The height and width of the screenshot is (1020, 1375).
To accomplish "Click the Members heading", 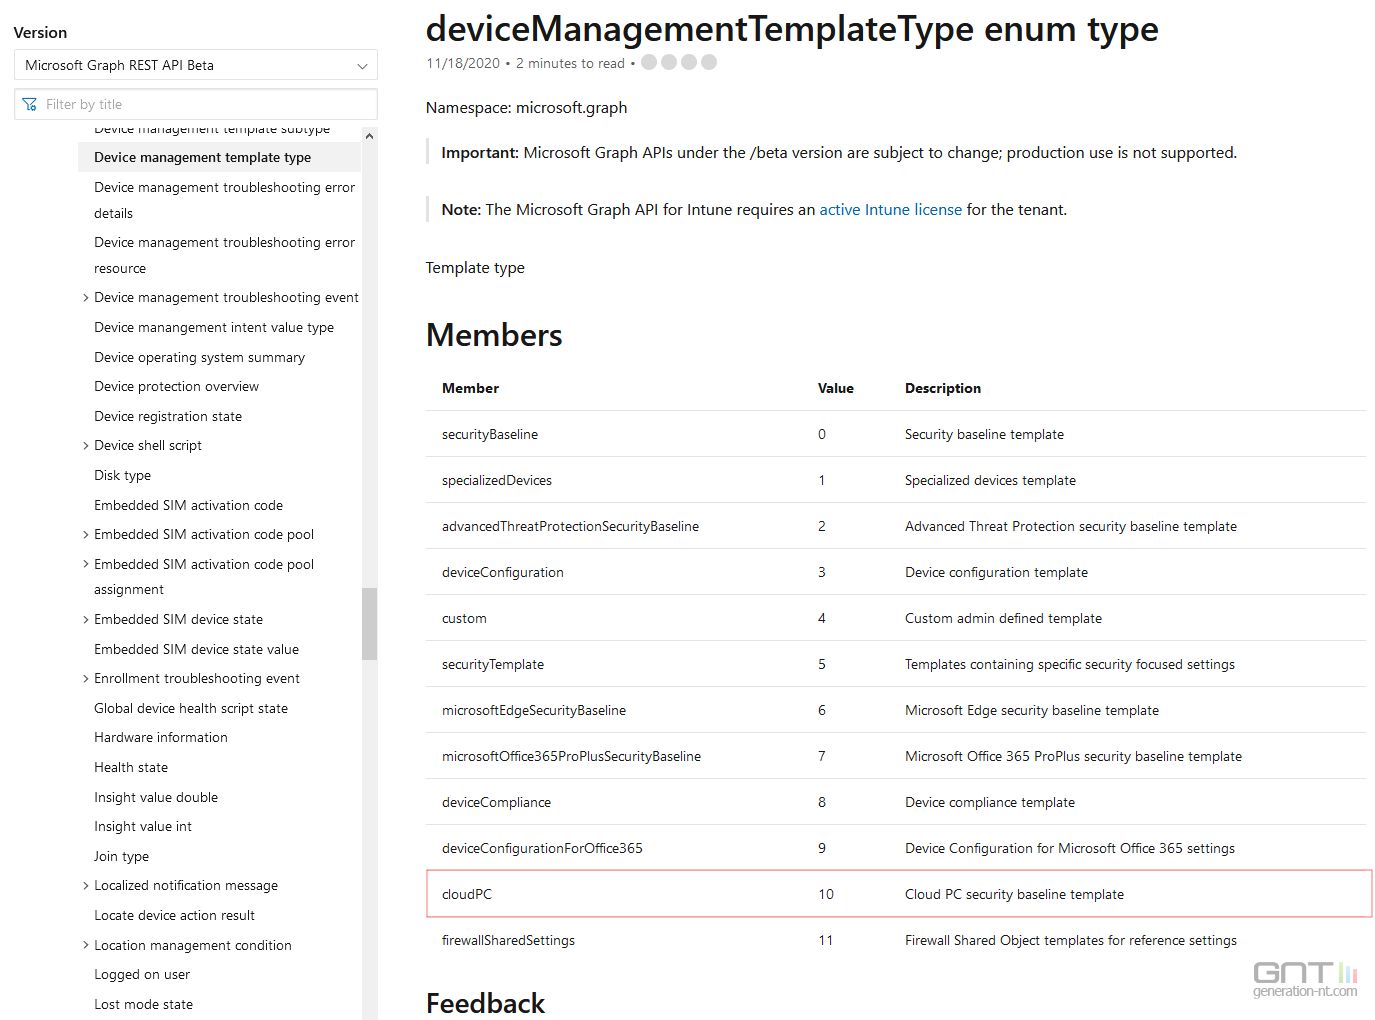I will click(x=494, y=335).
